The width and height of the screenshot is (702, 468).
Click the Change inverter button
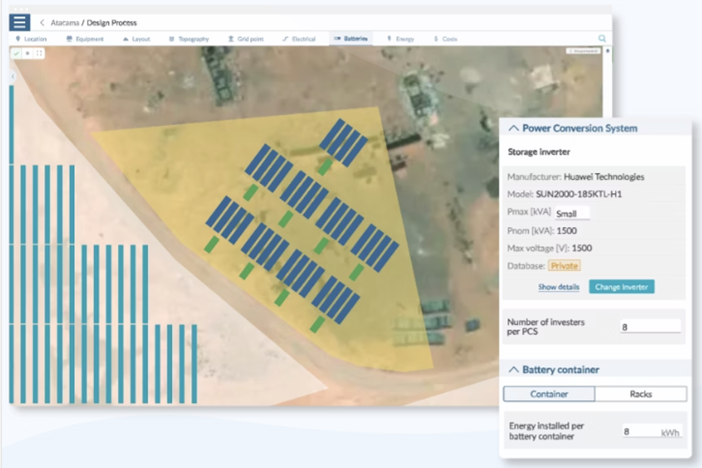(621, 287)
